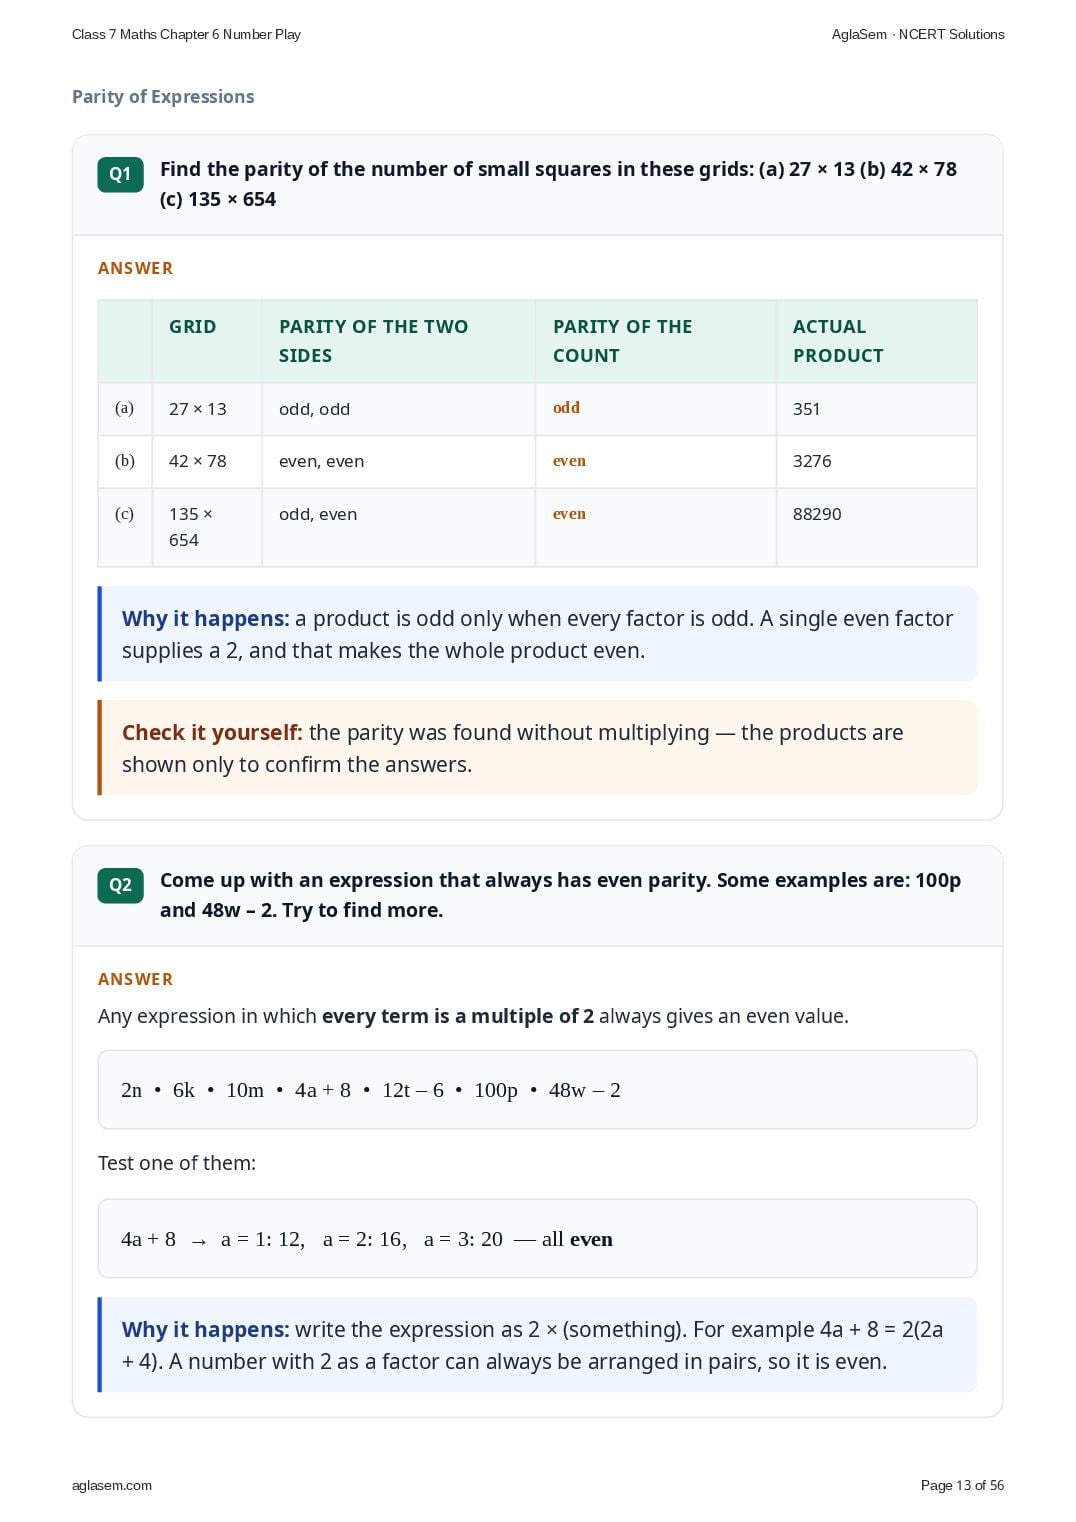Viewport: 1076px width, 1522px height.
Task: Click the green Q2 badge
Action: tap(120, 885)
